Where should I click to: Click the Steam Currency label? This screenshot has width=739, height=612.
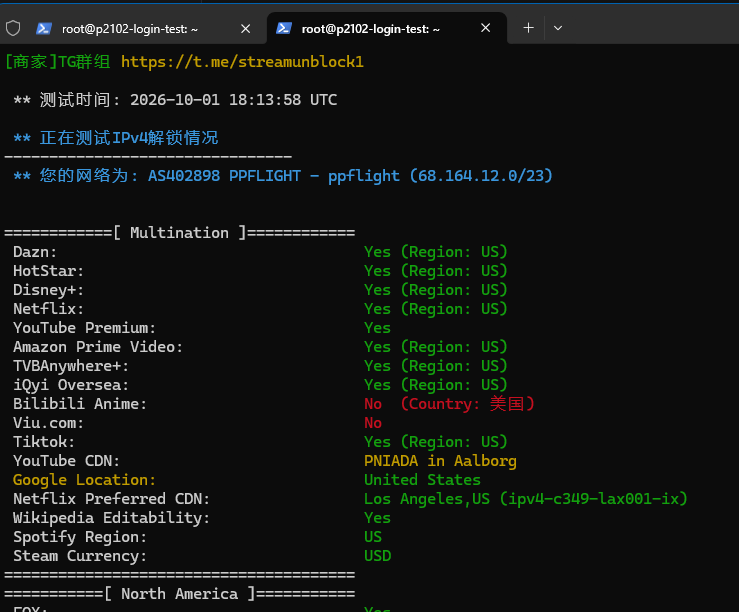coord(80,556)
